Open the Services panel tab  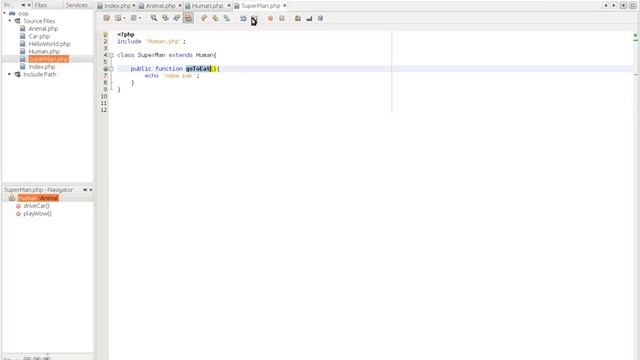tap(77, 5)
